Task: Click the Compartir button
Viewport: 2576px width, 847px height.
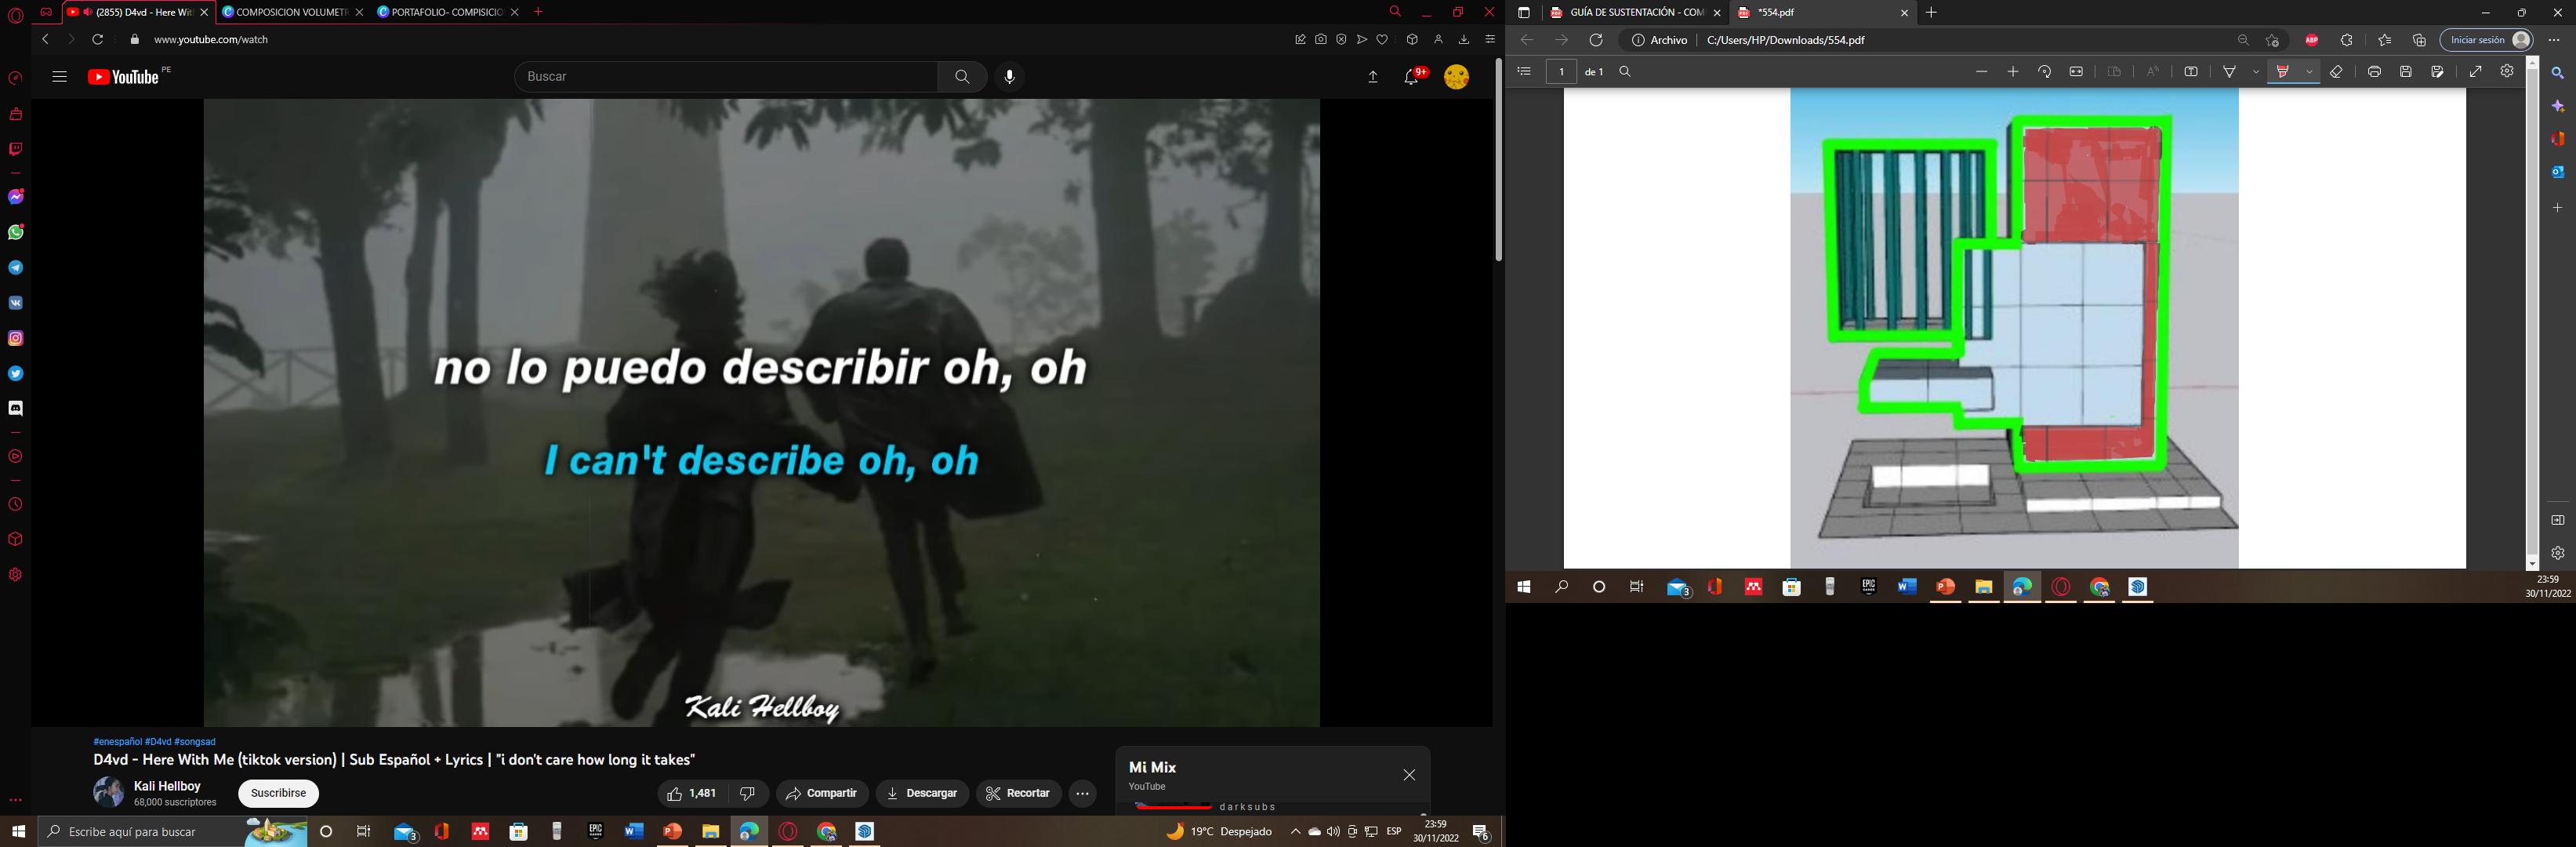Action: (x=822, y=793)
